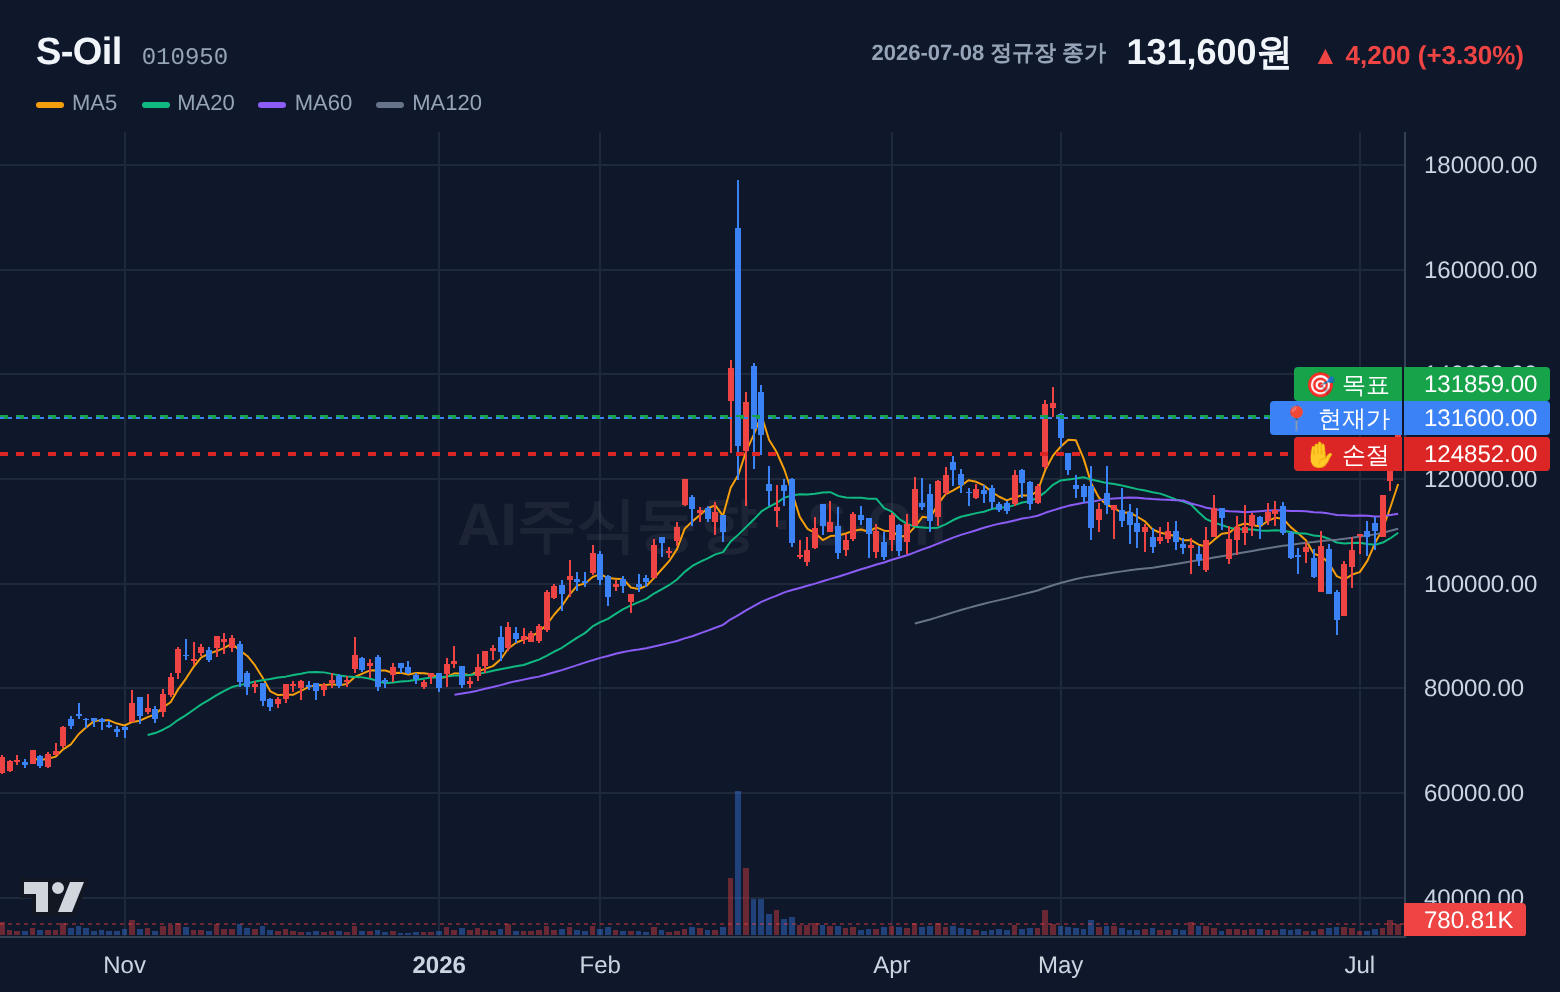Click the Feb time axis label
The width and height of the screenshot is (1560, 992).
600,965
